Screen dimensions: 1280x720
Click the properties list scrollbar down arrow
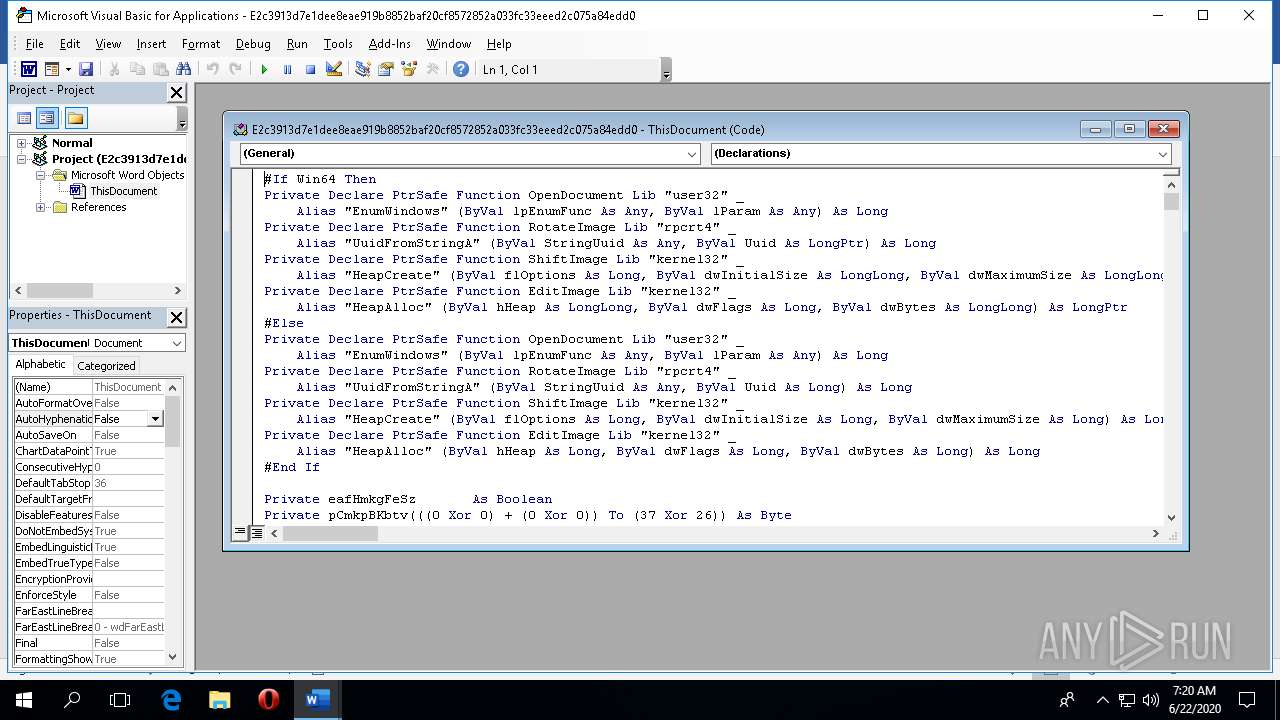173,657
